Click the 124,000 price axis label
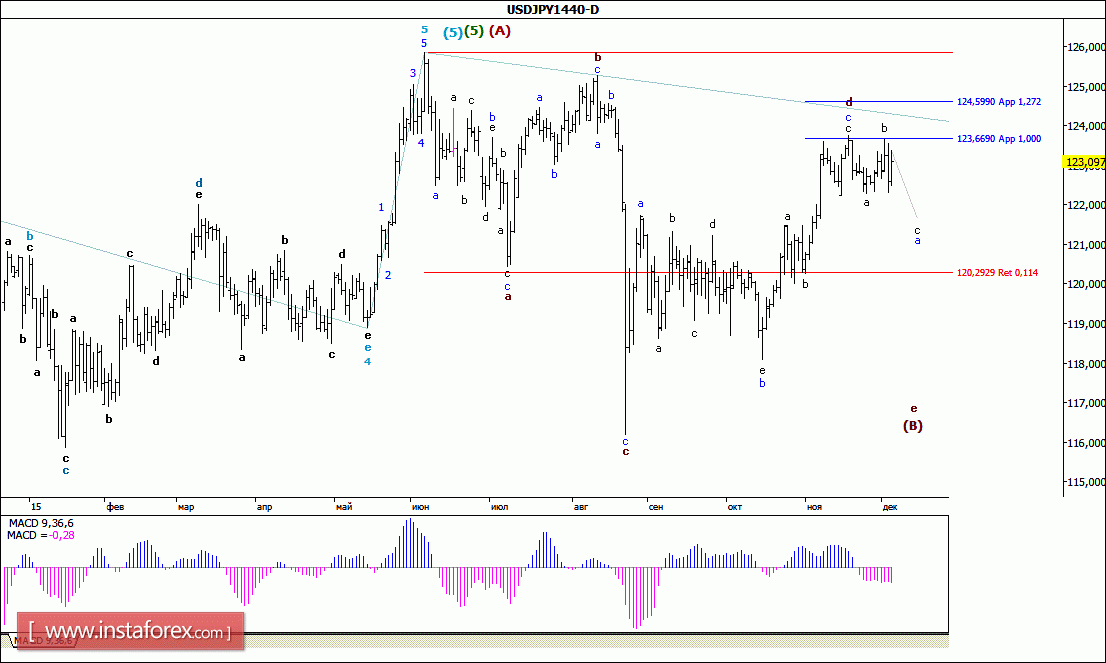The image size is (1106, 663). [x=1086, y=126]
